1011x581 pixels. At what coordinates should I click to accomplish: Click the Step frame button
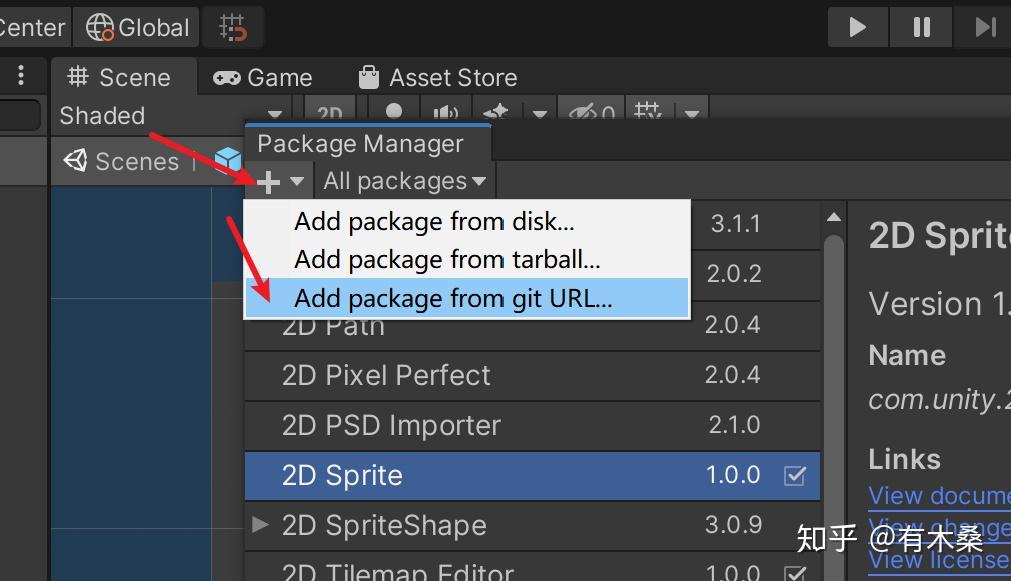(x=985, y=27)
